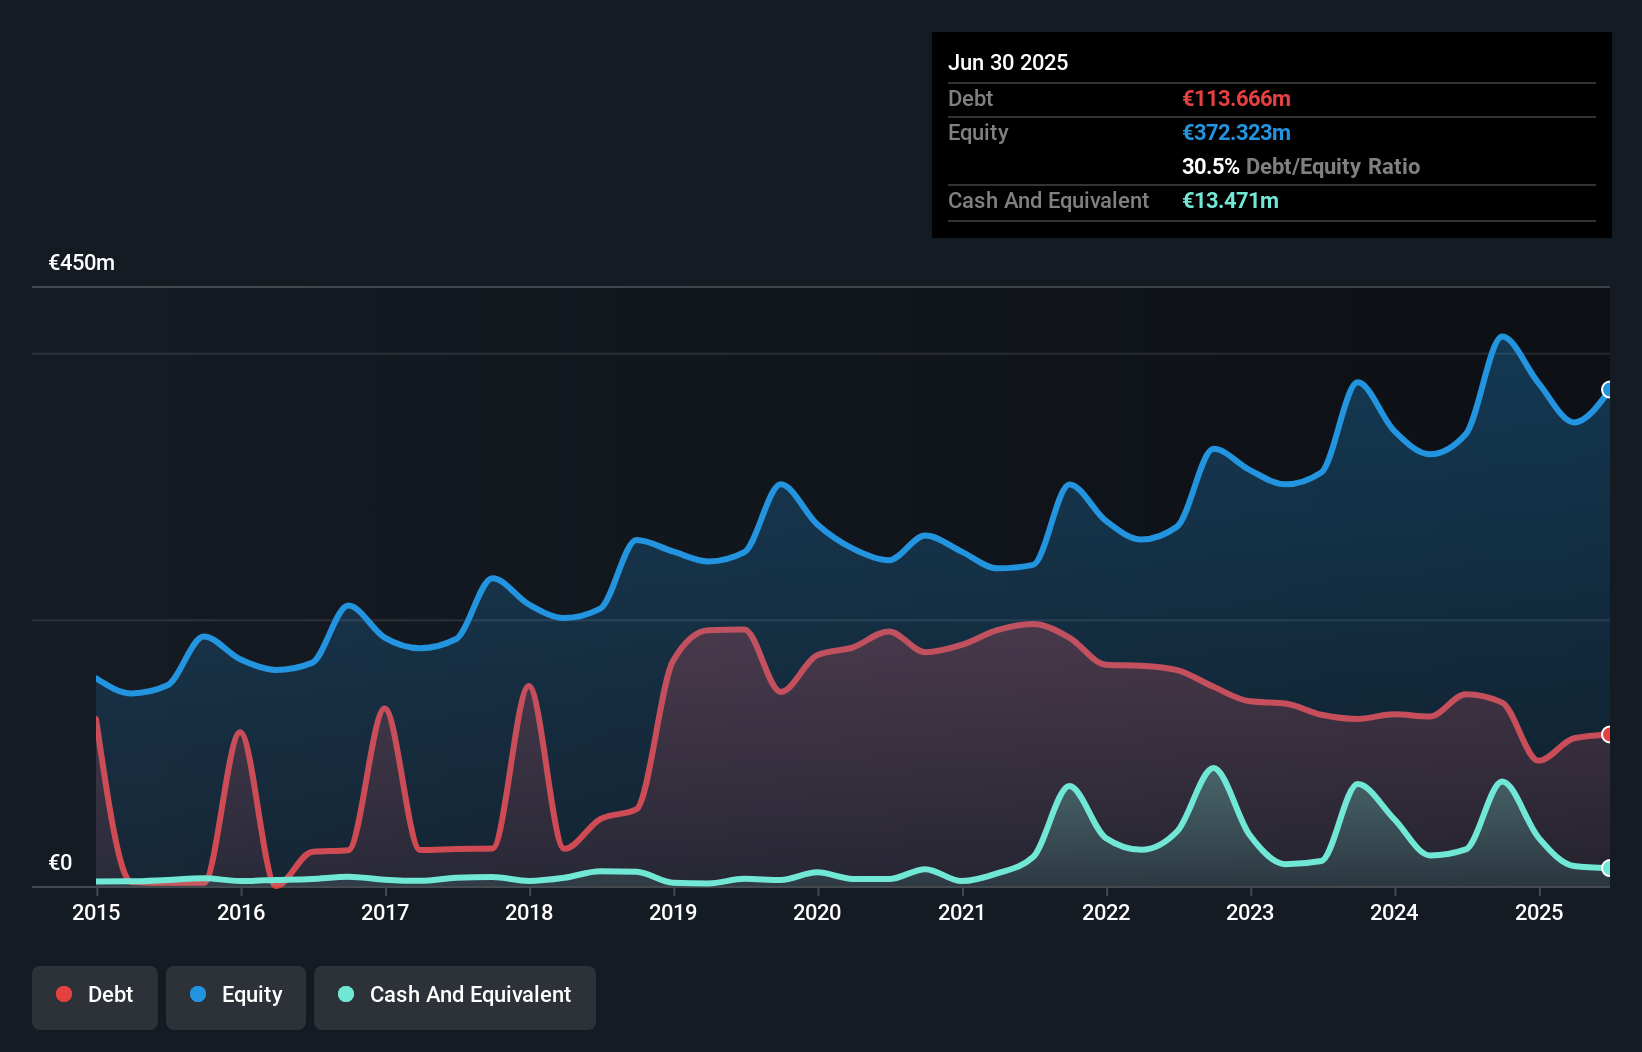Click the €372.323m Equity value in tooltip
Image resolution: width=1642 pixels, height=1052 pixels.
(1236, 132)
